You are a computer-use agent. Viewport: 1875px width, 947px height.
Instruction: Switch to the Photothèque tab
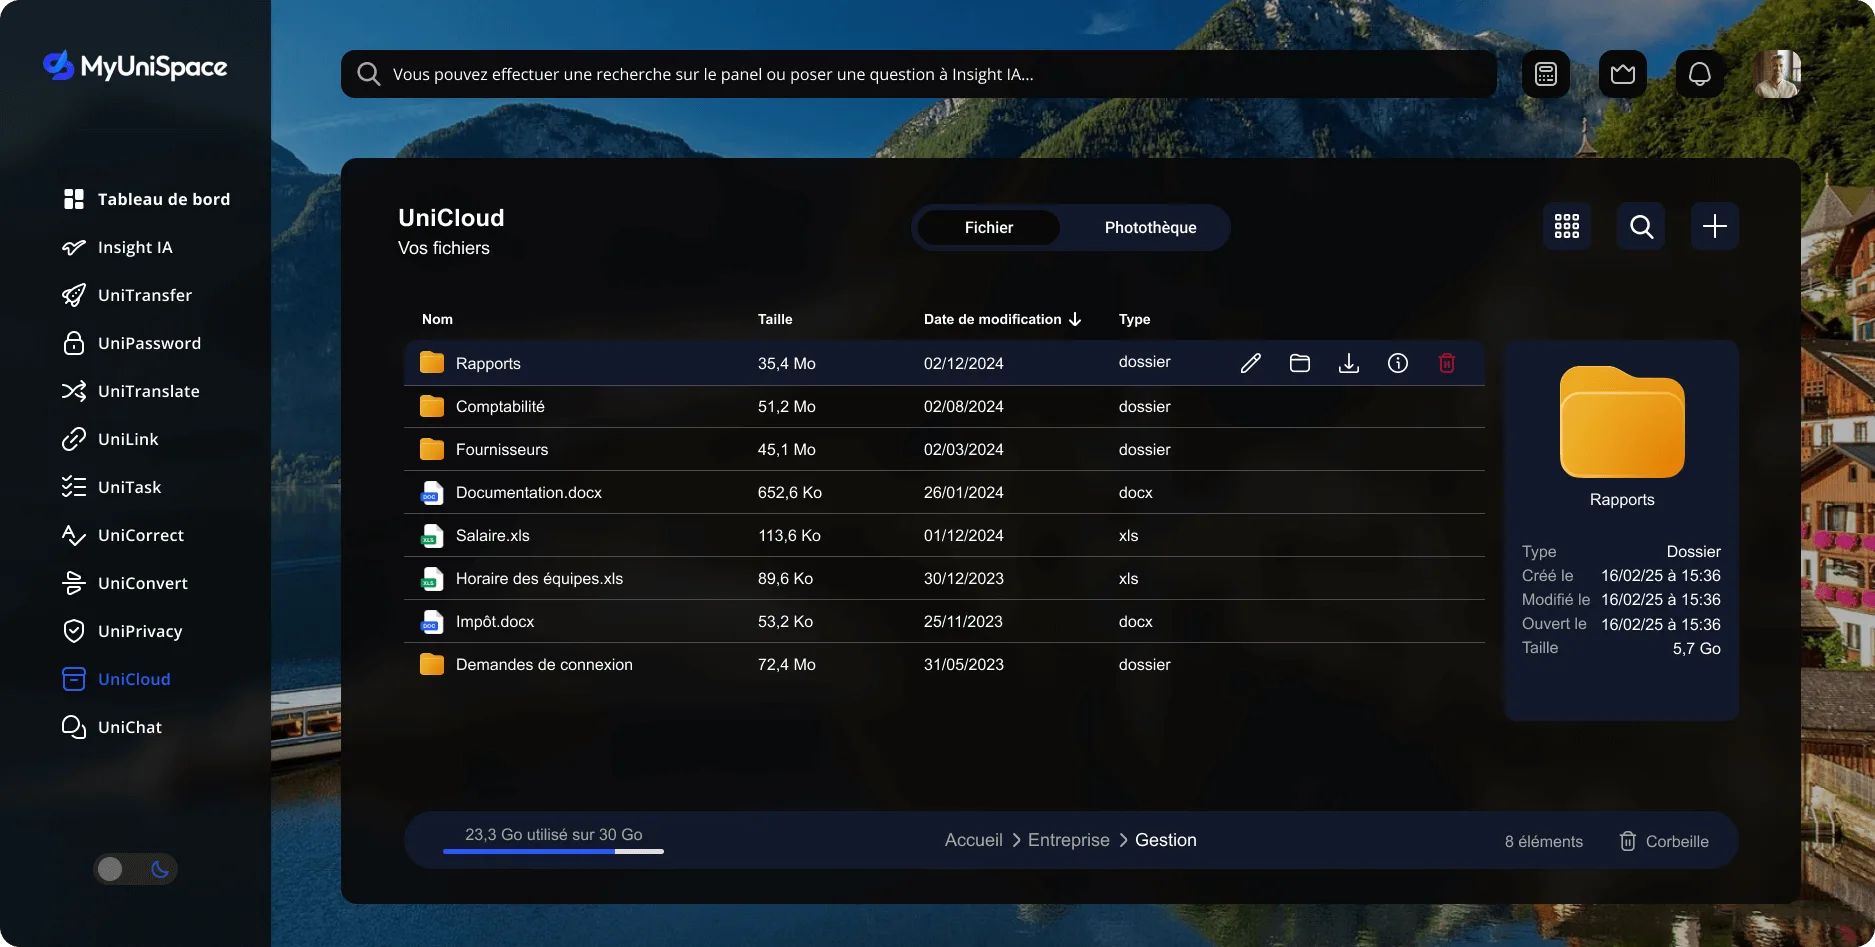point(1150,228)
